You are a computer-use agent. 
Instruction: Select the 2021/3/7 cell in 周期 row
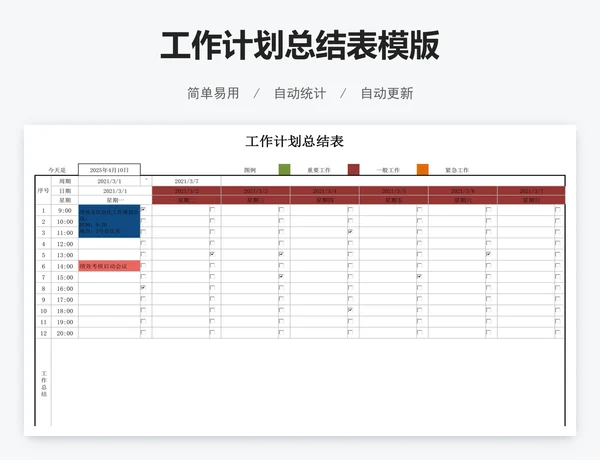(x=186, y=181)
